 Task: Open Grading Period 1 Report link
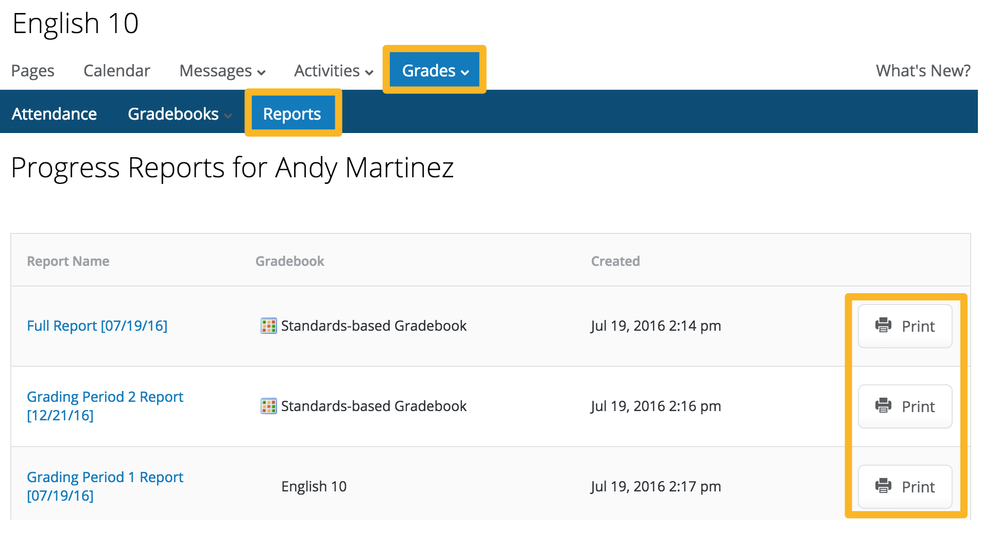tap(105, 486)
